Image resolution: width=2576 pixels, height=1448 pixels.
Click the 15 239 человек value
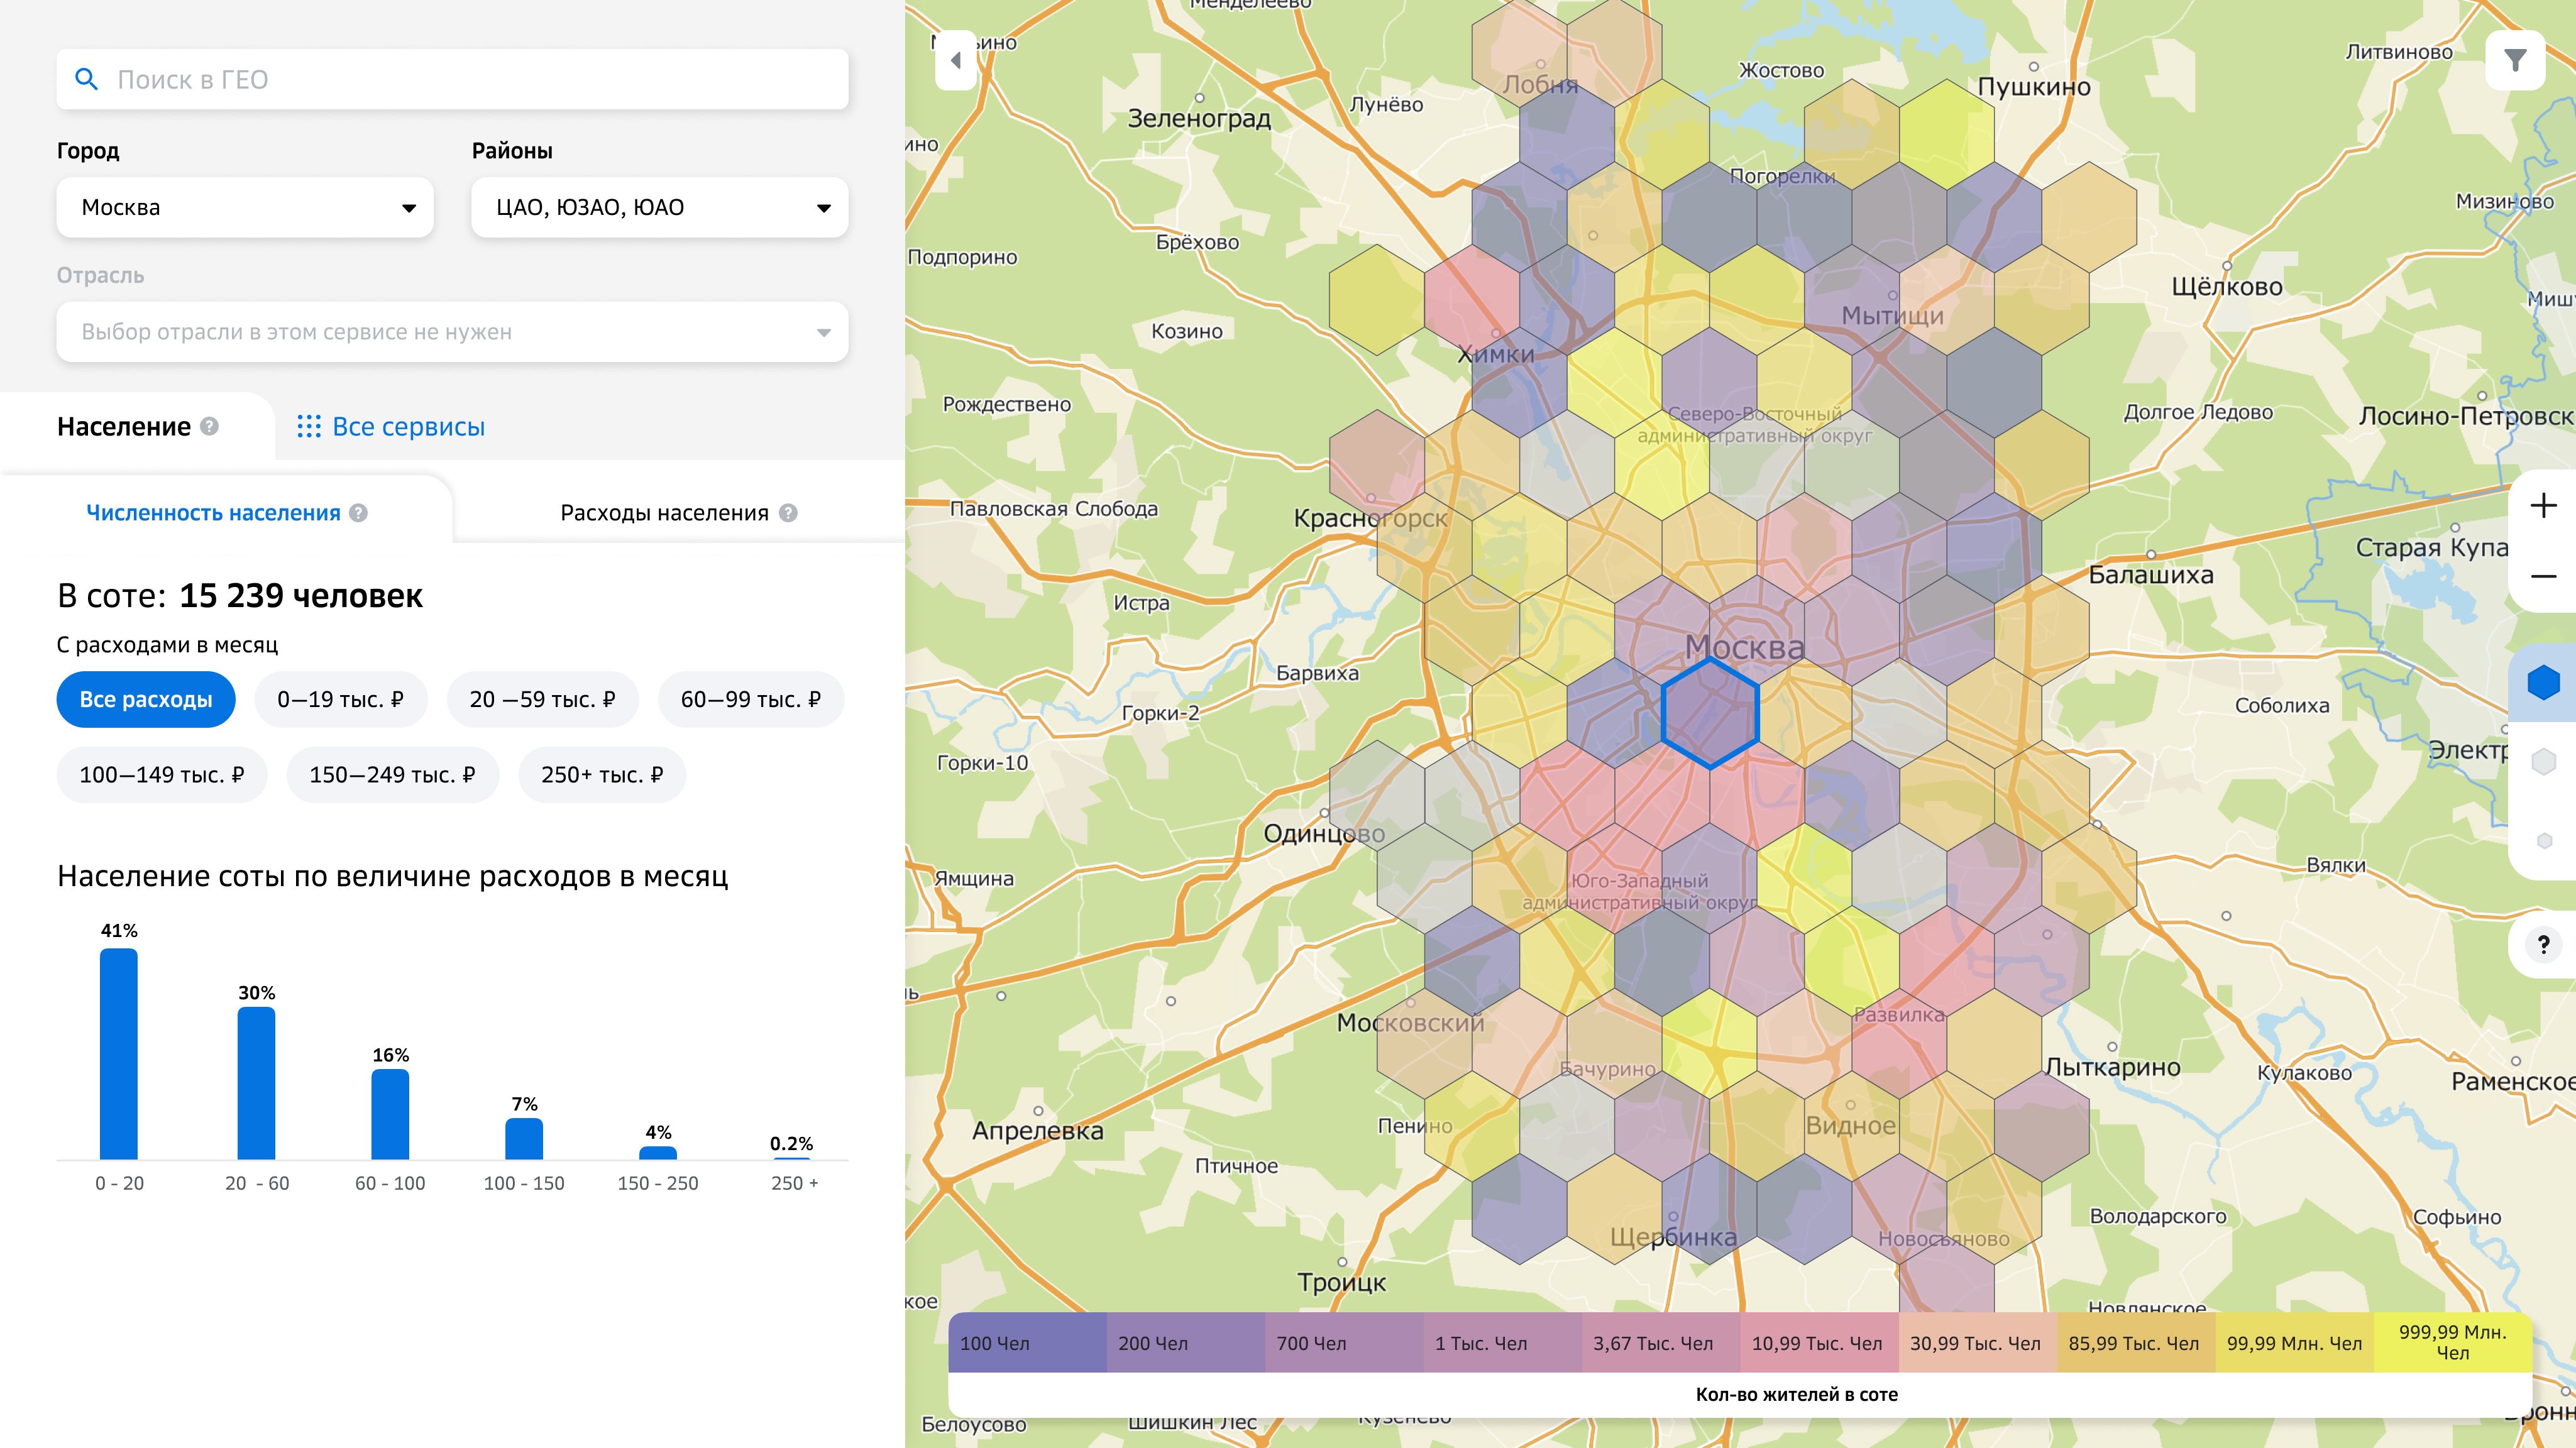tap(301, 596)
